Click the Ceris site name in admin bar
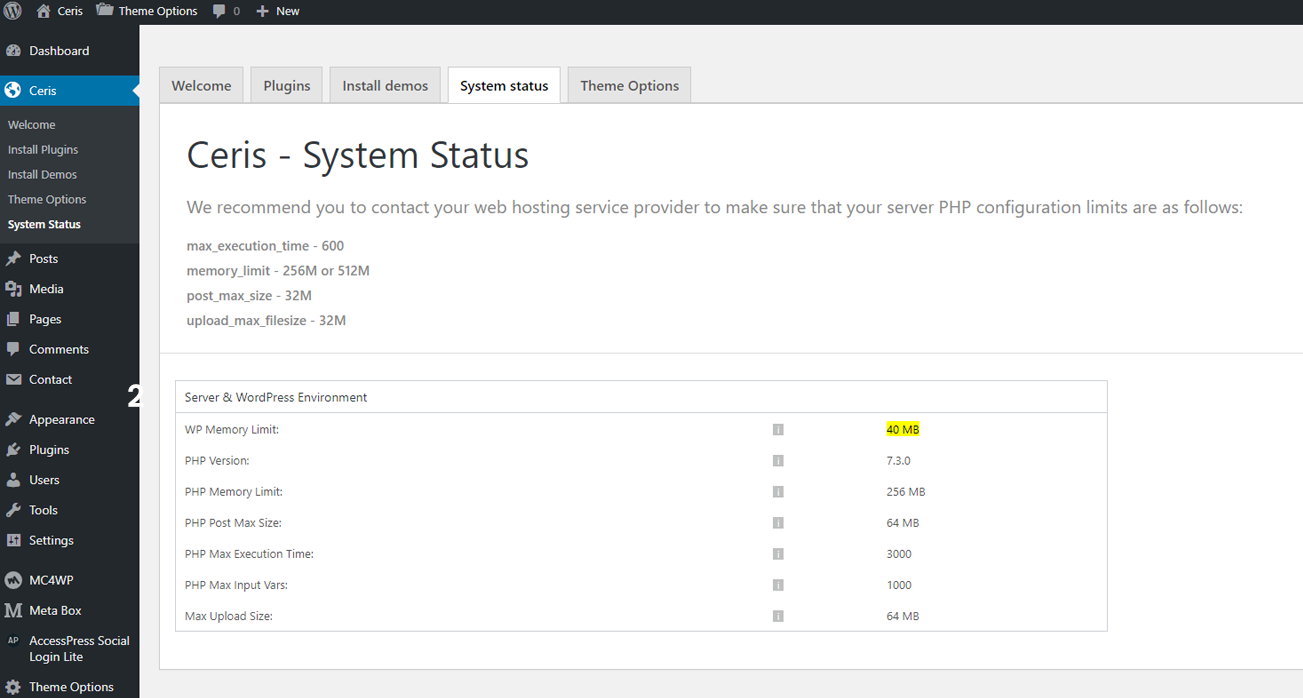Viewport: 1303px width, 698px height. (x=70, y=11)
